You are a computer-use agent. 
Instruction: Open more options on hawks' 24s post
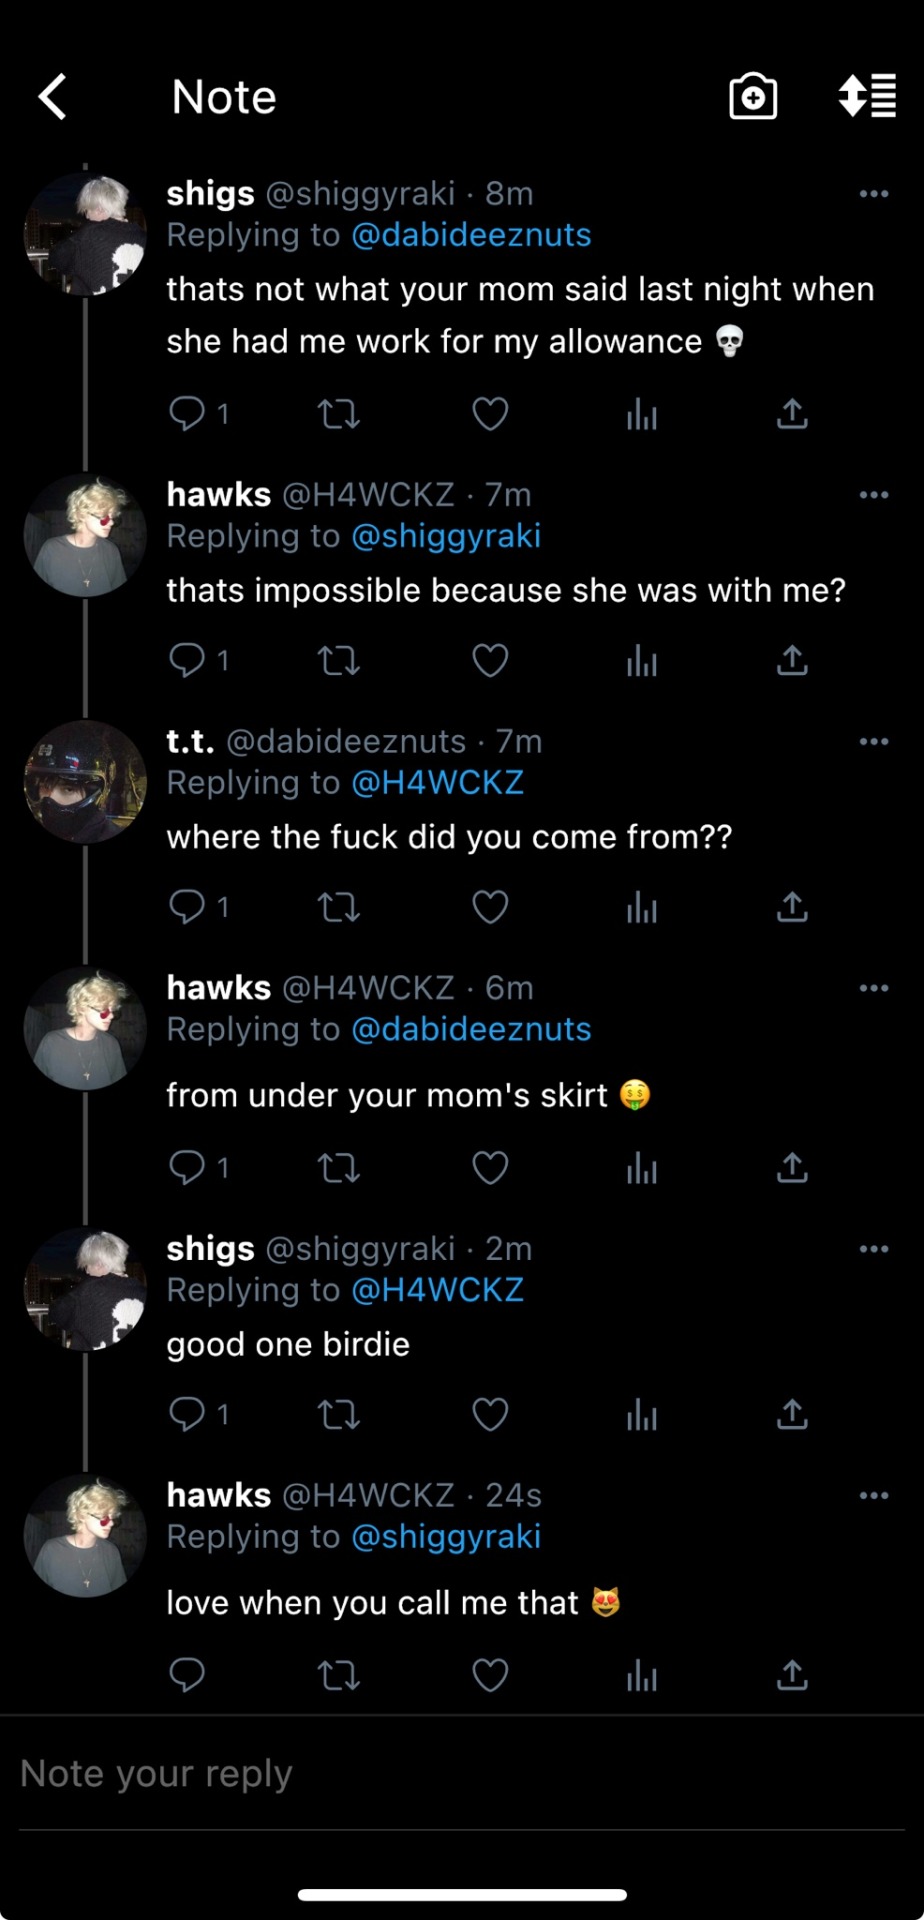[x=873, y=1496]
